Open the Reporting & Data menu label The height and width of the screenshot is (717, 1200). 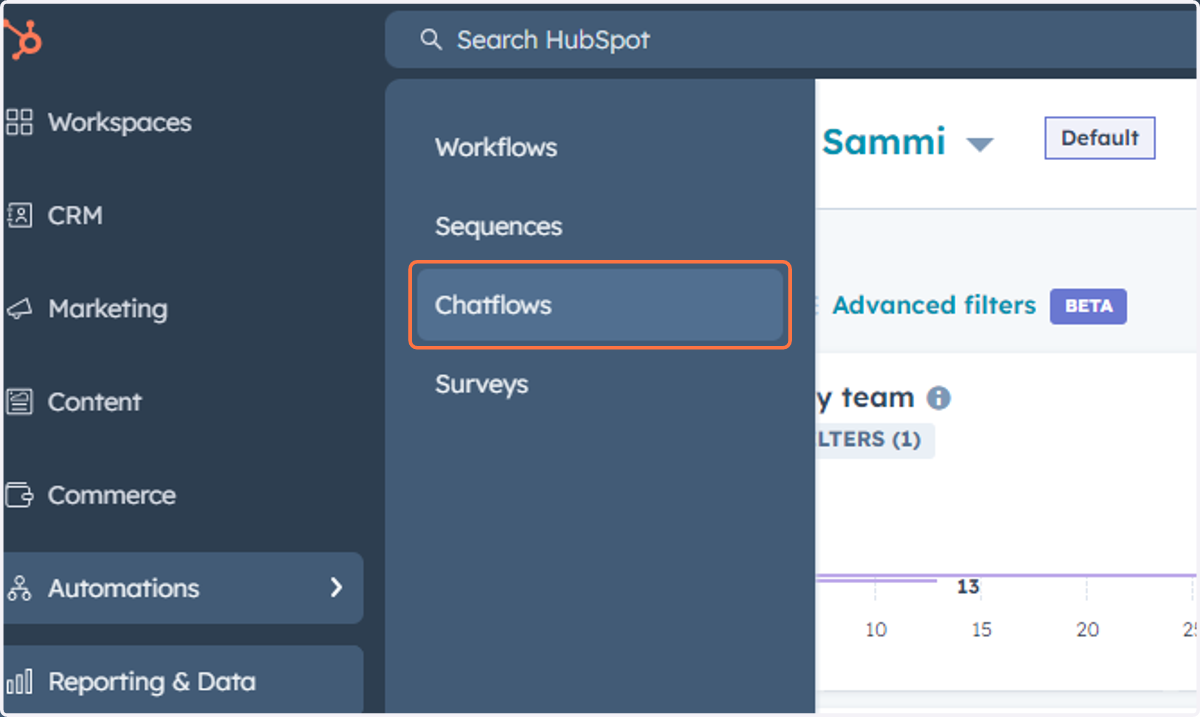tap(152, 682)
